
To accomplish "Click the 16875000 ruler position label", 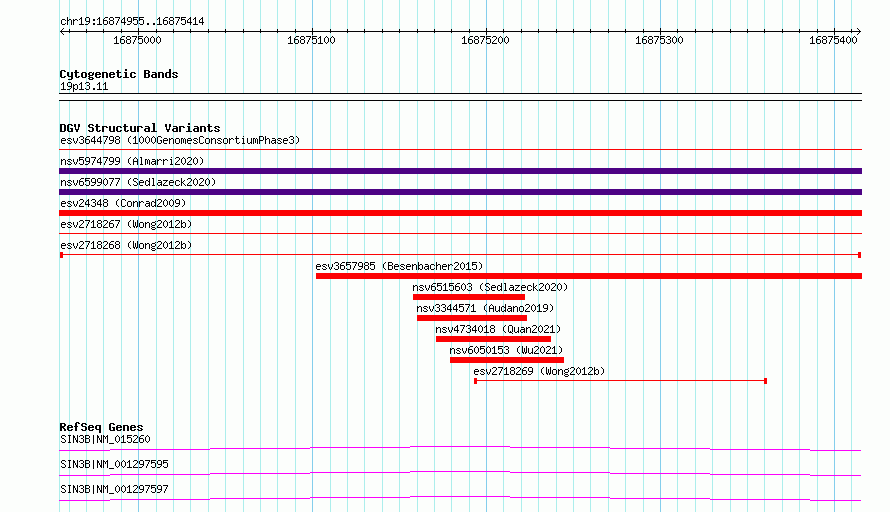I will pos(137,40).
